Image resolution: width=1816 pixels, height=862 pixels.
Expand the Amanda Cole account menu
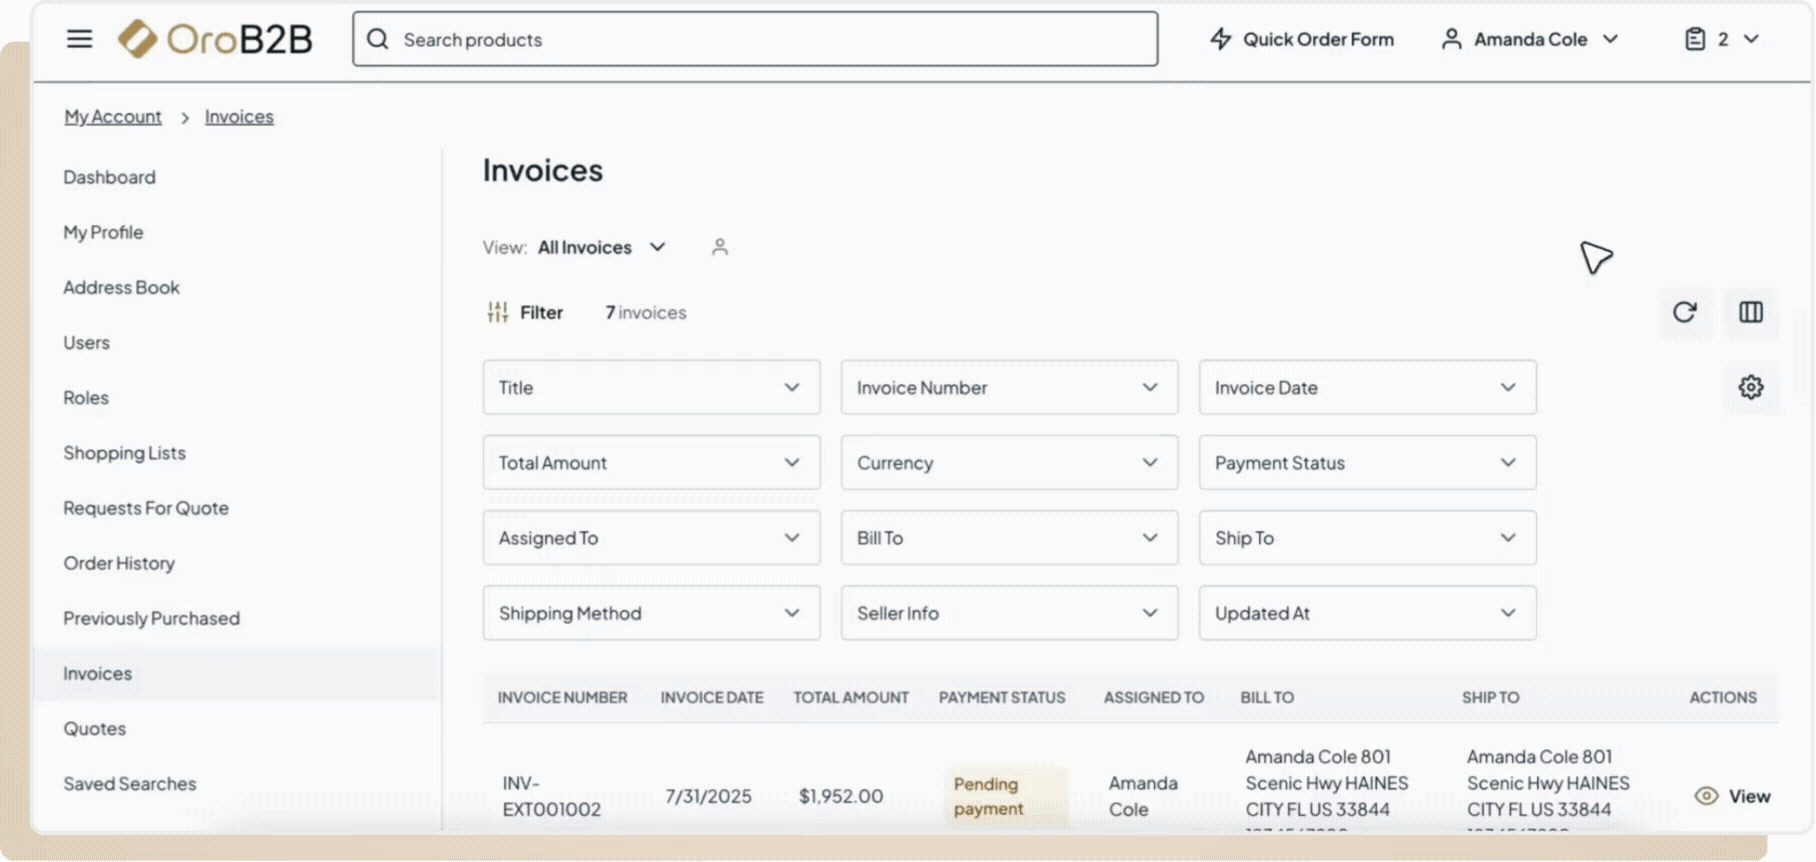1611,39
